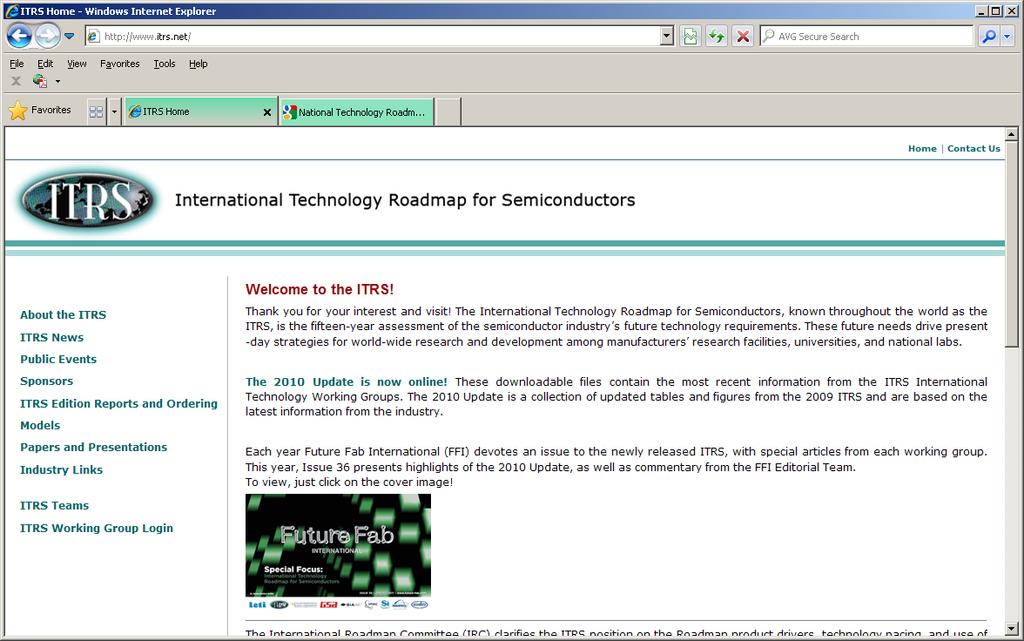Viewport: 1024px width, 641px height.
Task: Click the 'Welcome to the ITRS!' heading
Action: 319,289
